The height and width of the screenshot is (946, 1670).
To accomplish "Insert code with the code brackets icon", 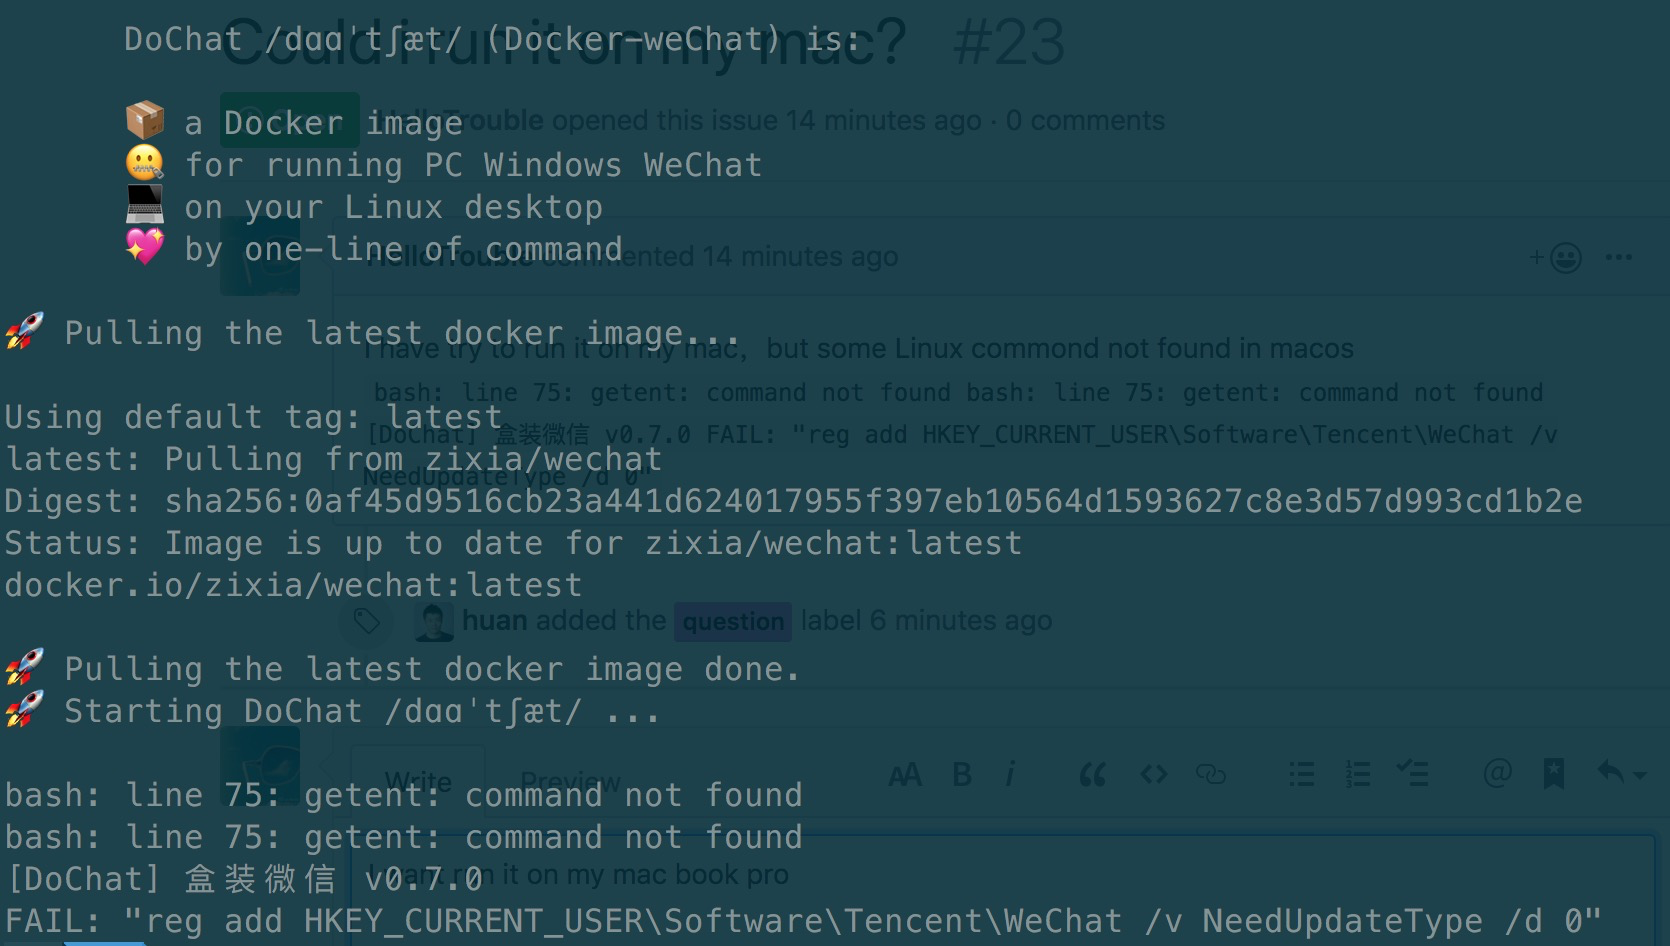I will coord(1153,774).
